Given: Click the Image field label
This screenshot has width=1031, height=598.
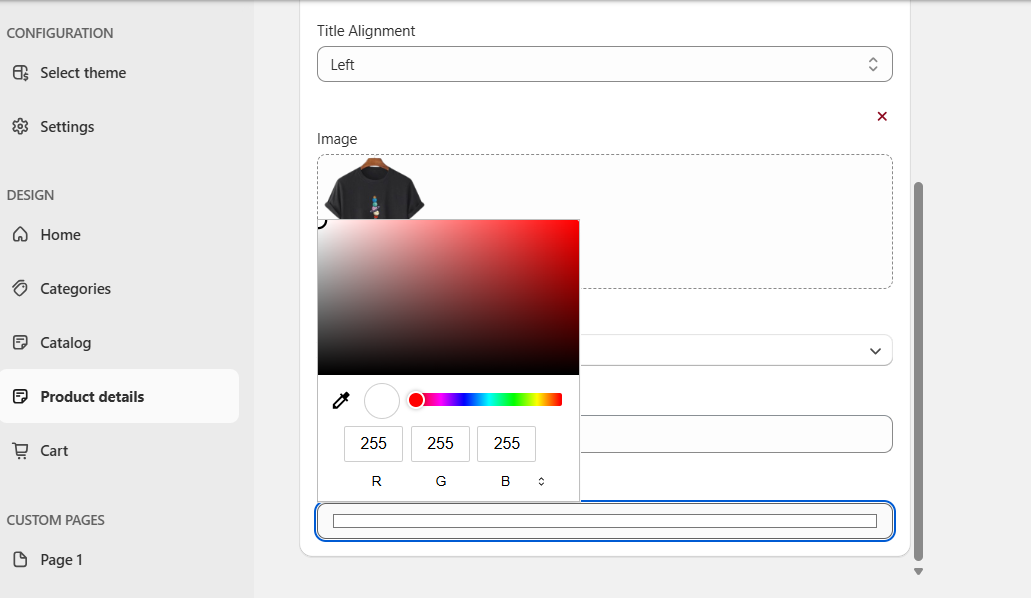Looking at the screenshot, I should point(337,139).
